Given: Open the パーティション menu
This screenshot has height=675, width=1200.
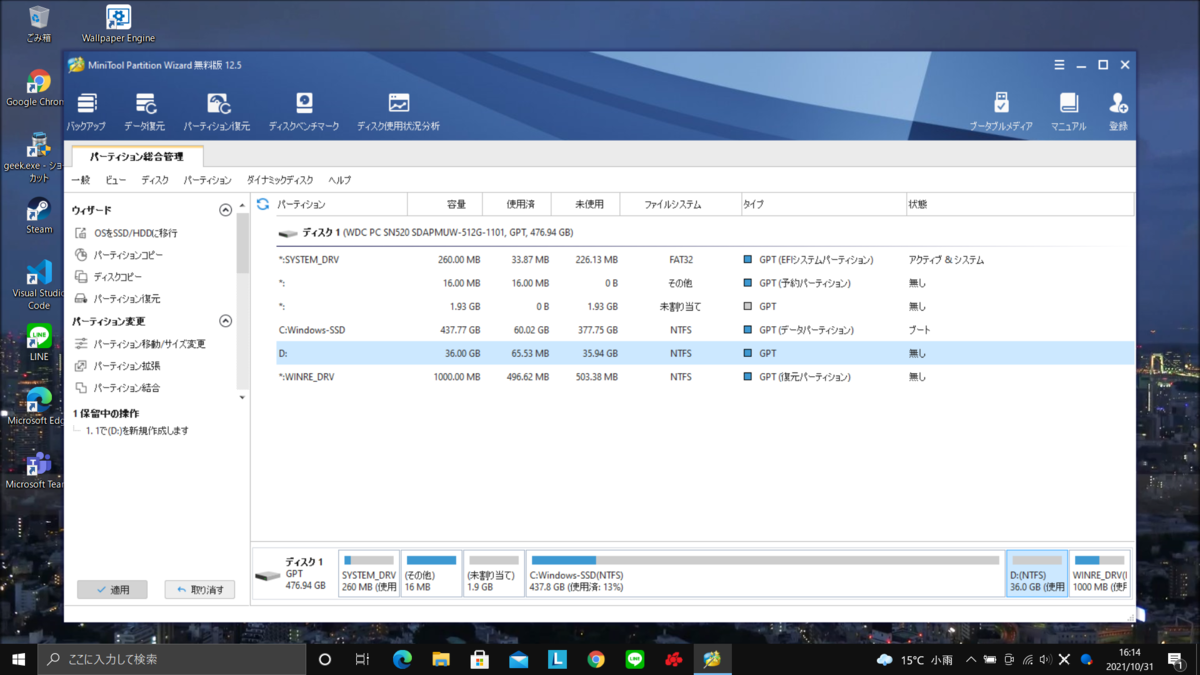Looking at the screenshot, I should click(207, 180).
